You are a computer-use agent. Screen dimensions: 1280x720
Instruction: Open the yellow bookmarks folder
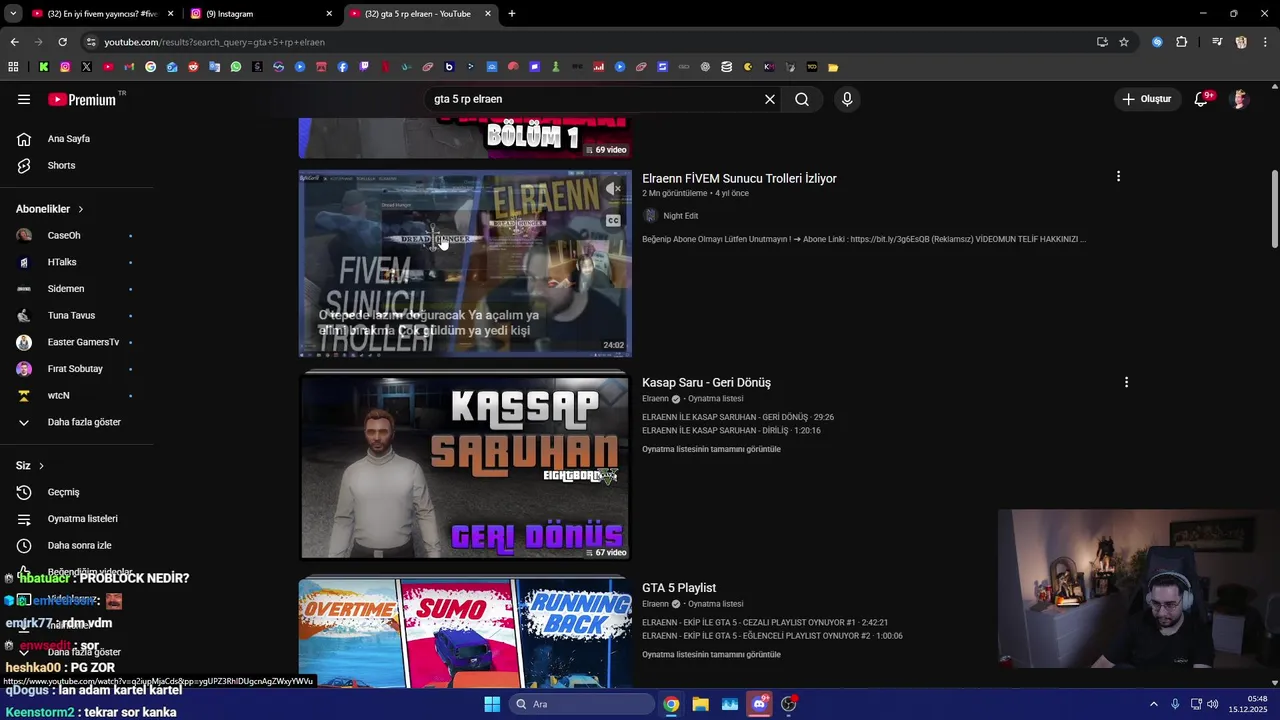(x=833, y=67)
